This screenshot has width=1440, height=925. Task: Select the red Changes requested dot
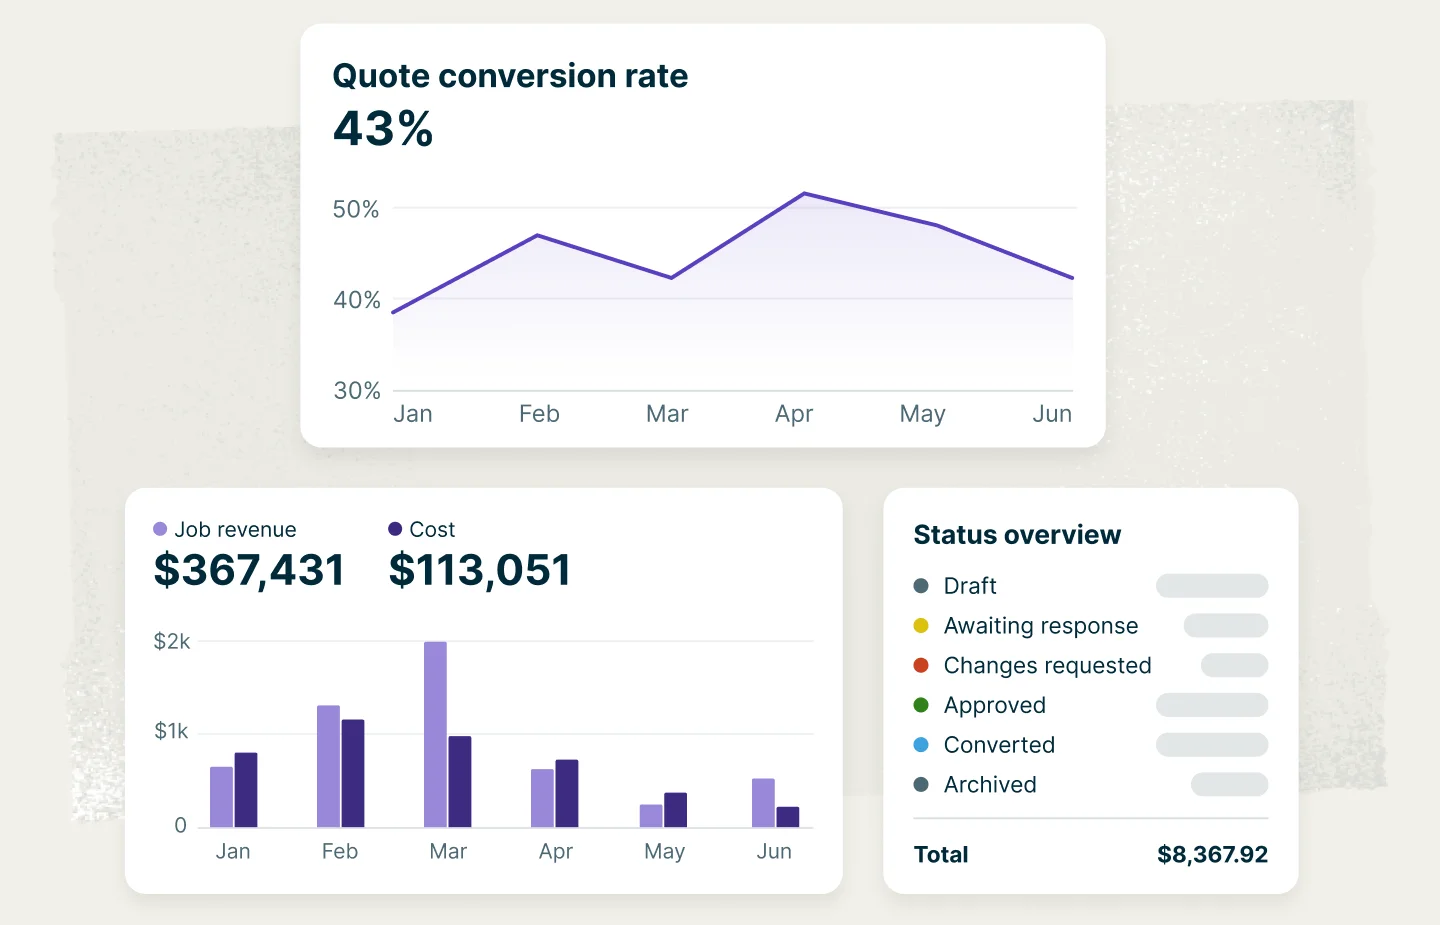pyautogui.click(x=921, y=666)
